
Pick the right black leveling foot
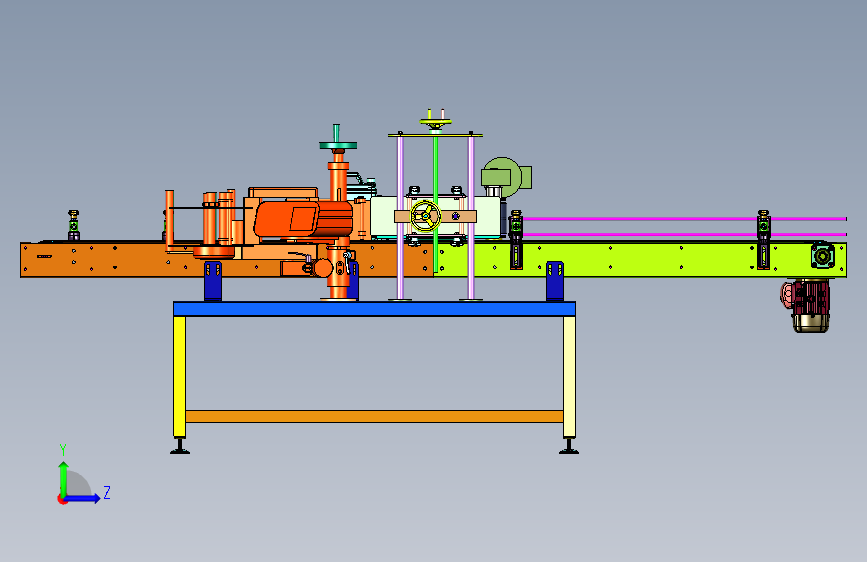click(569, 446)
